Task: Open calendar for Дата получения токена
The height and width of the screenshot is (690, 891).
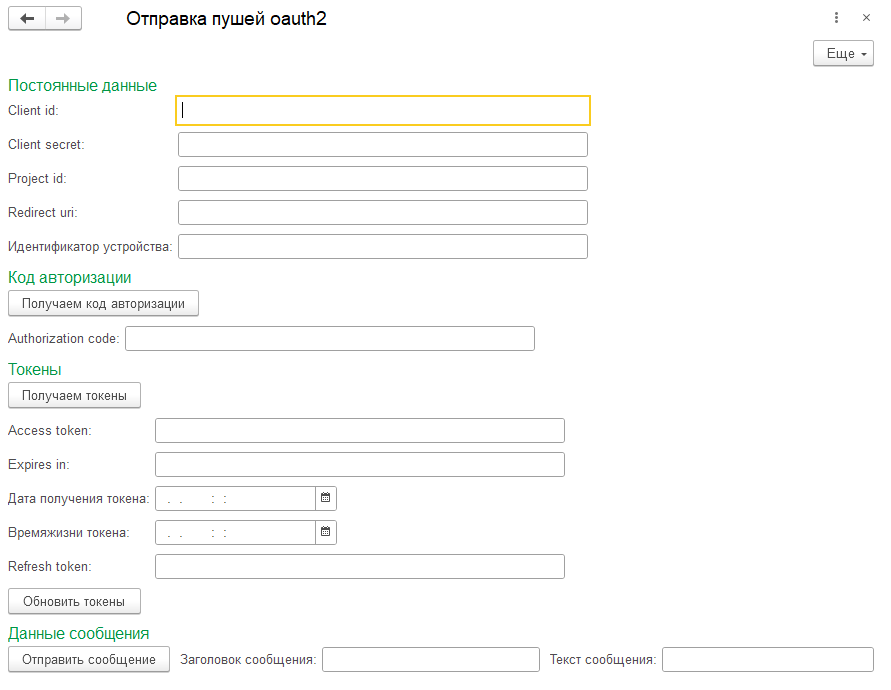Action: coord(326,498)
